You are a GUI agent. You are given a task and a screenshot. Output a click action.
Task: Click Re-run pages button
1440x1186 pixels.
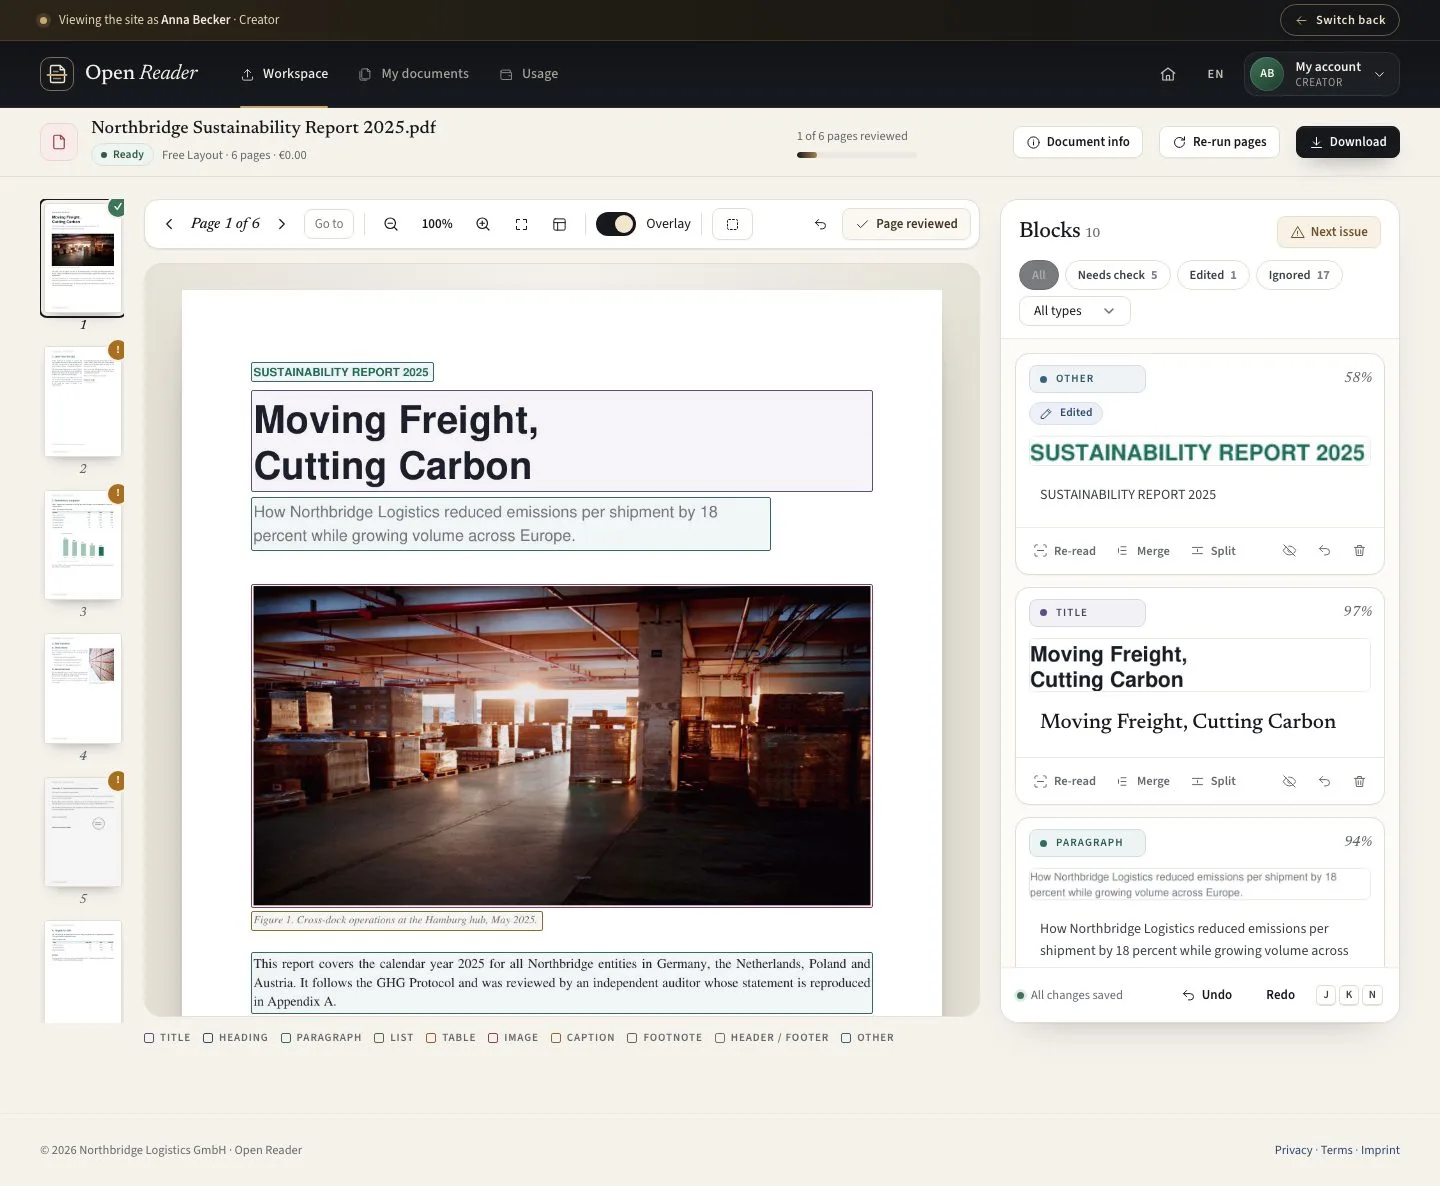tap(1220, 142)
